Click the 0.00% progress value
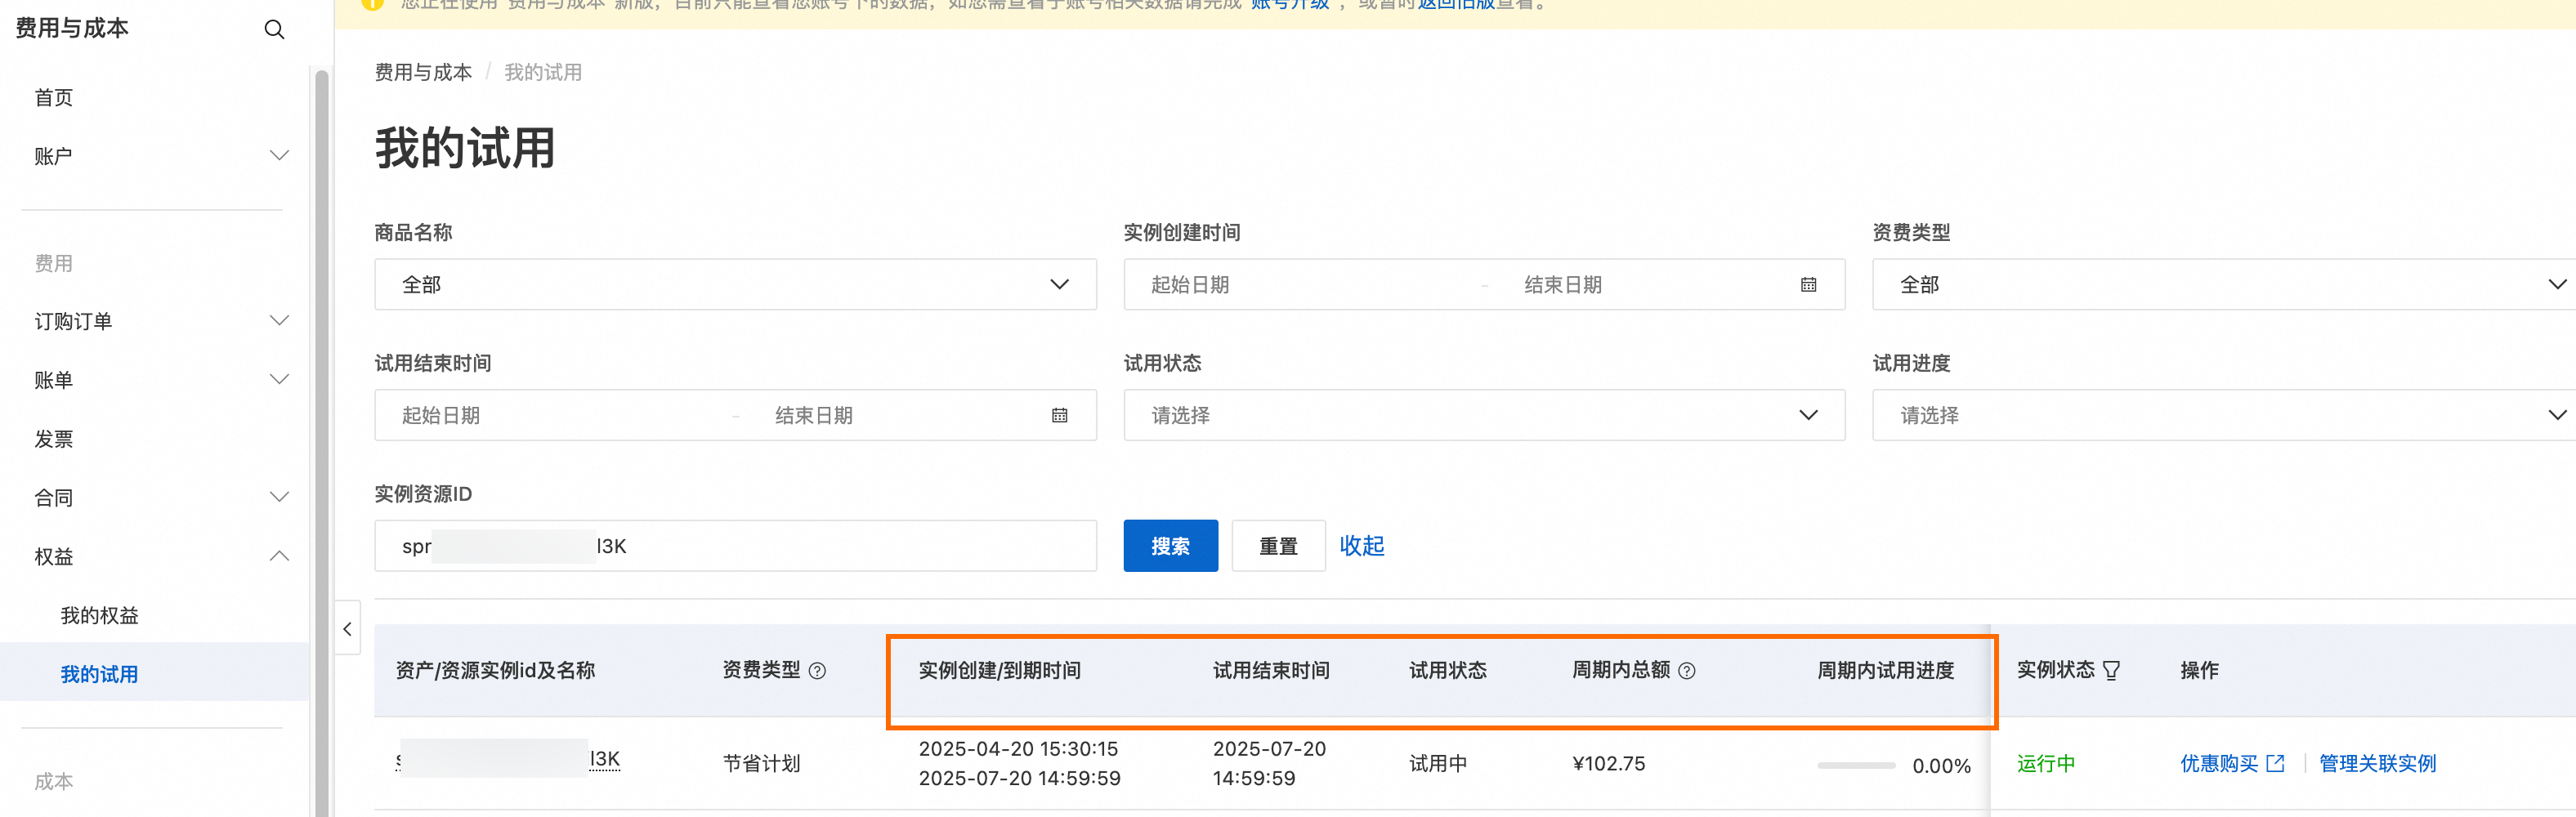The width and height of the screenshot is (2576, 817). tap(1941, 766)
